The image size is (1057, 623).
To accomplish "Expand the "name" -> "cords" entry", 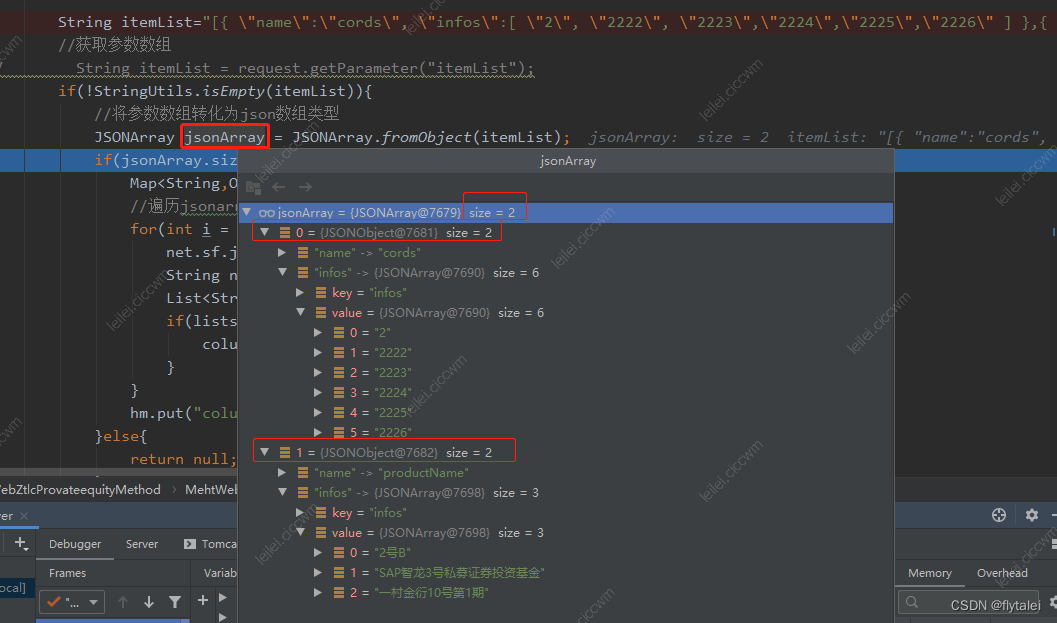I will [x=282, y=252].
